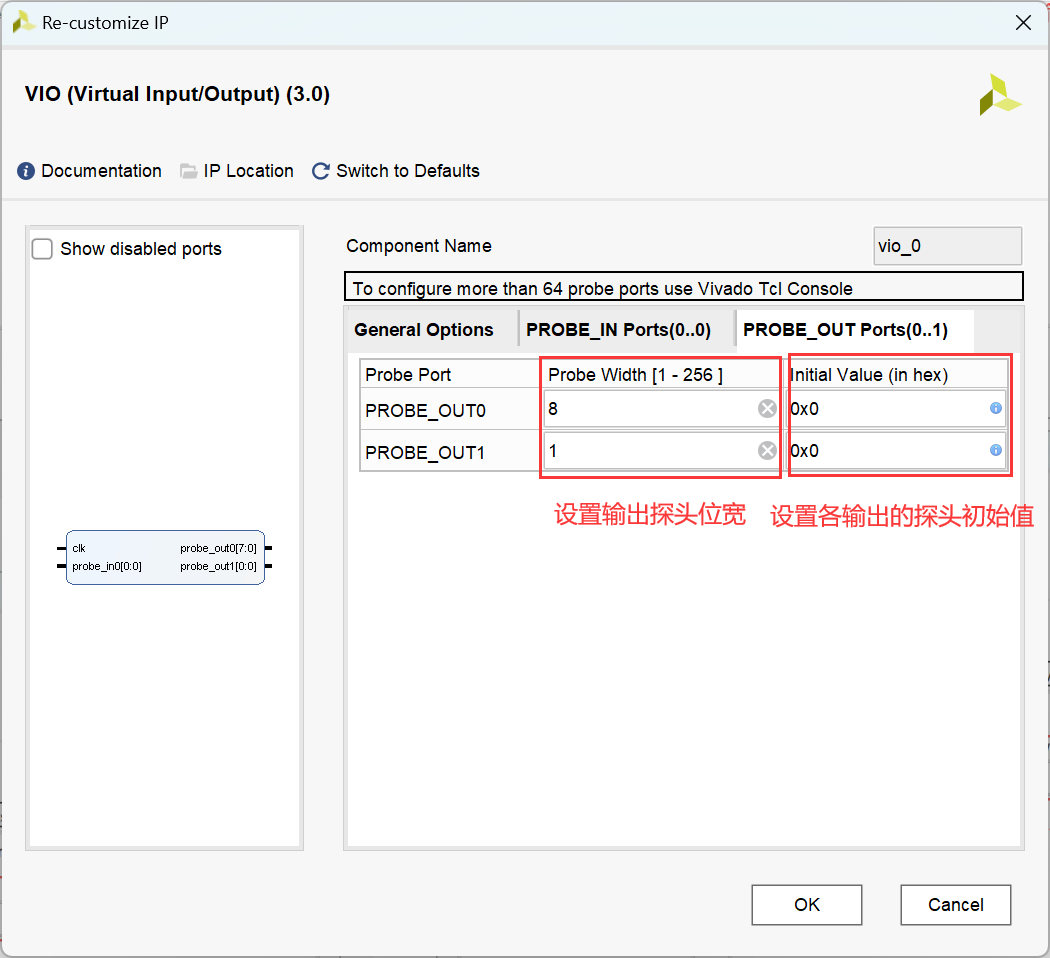Select the PROBE_OUT Ports(0..1) tab

coord(845,330)
